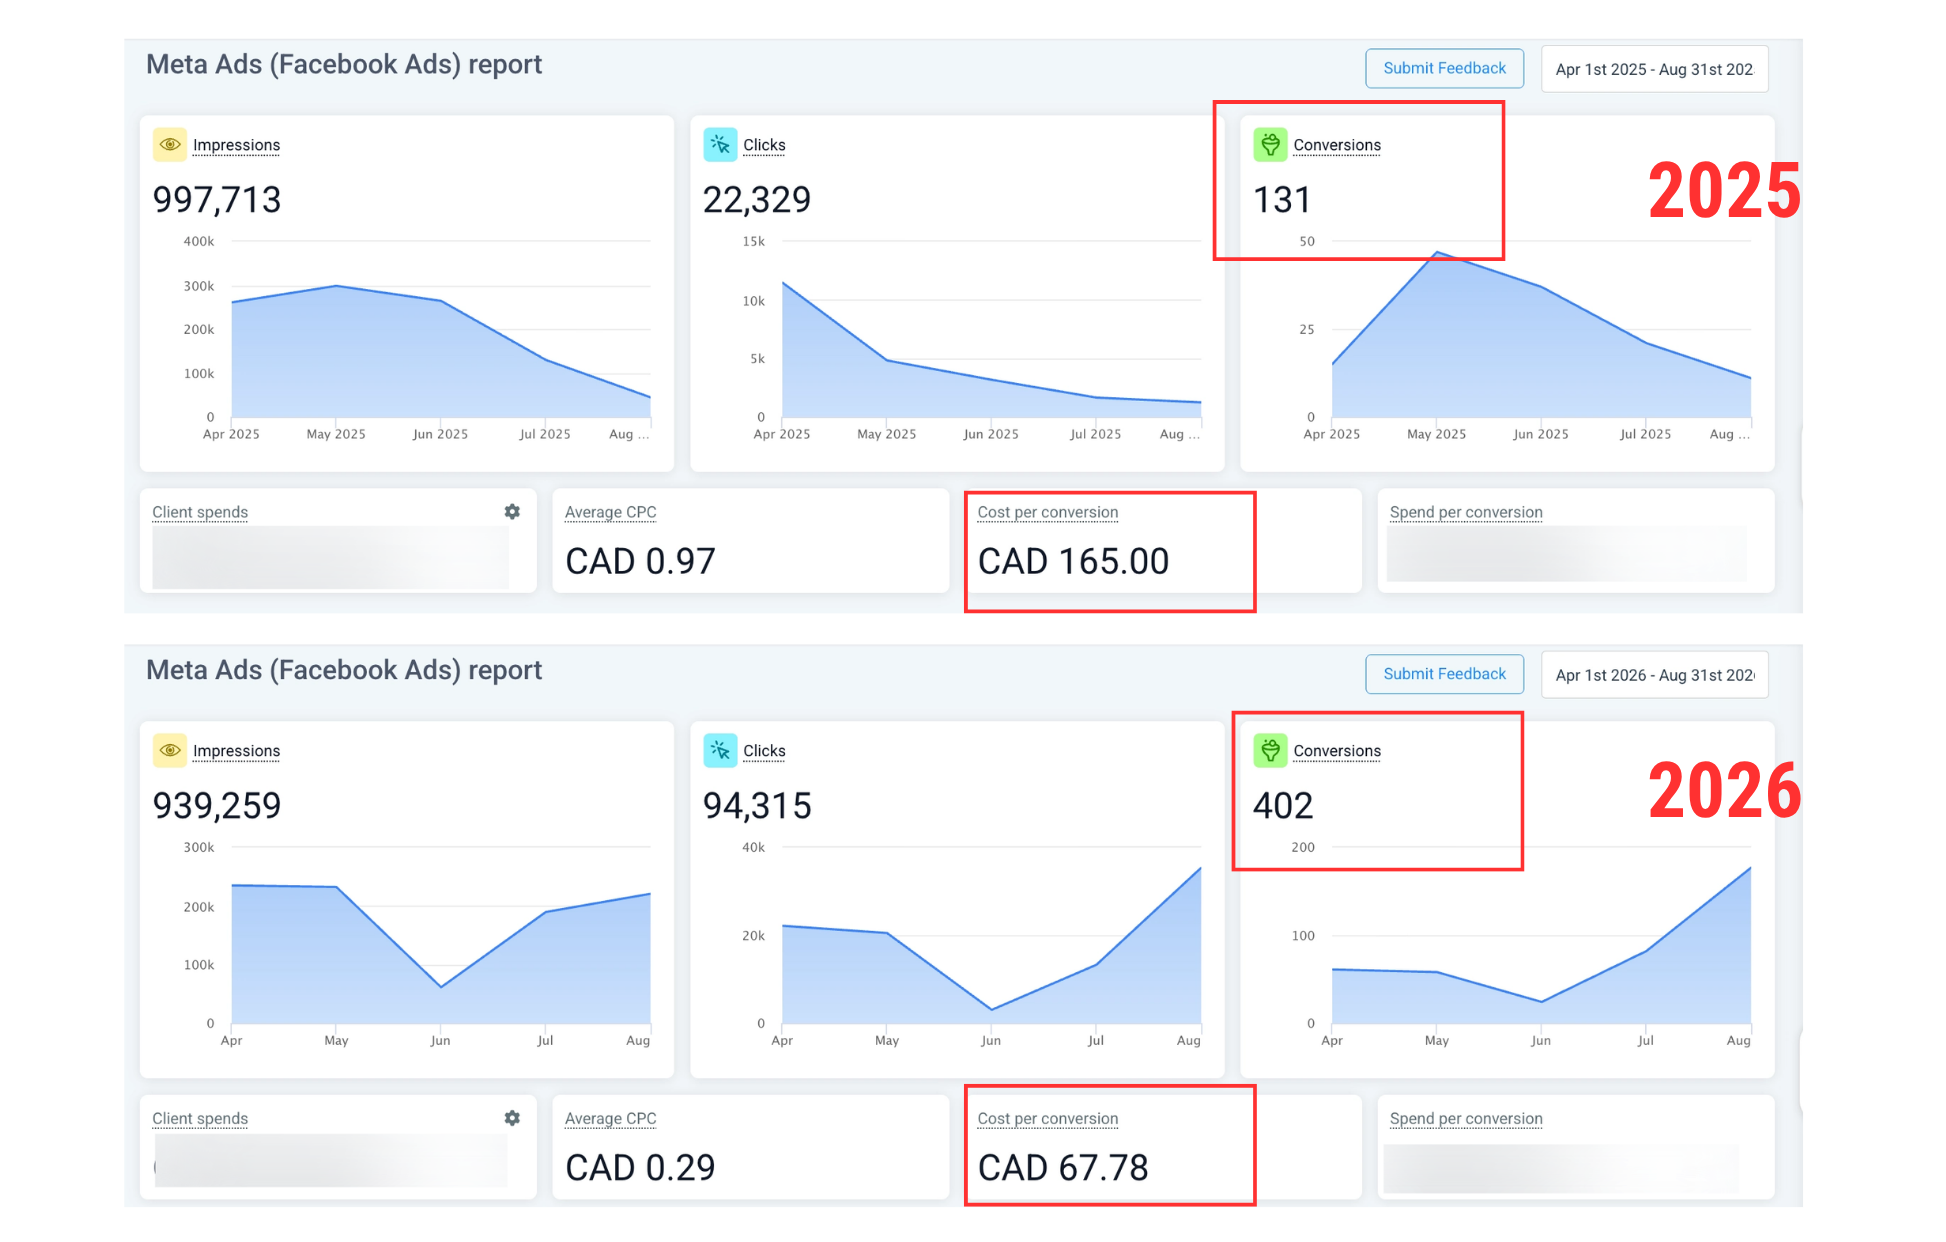Click Clicks label above 94,315
1946x1242 pixels.
coord(764,751)
